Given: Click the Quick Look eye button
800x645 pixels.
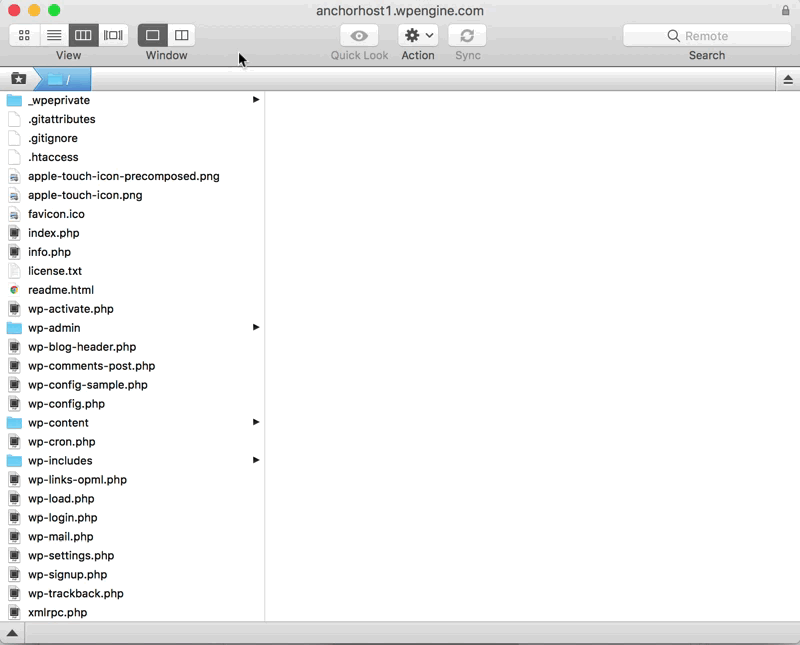Looking at the screenshot, I should pos(359,35).
